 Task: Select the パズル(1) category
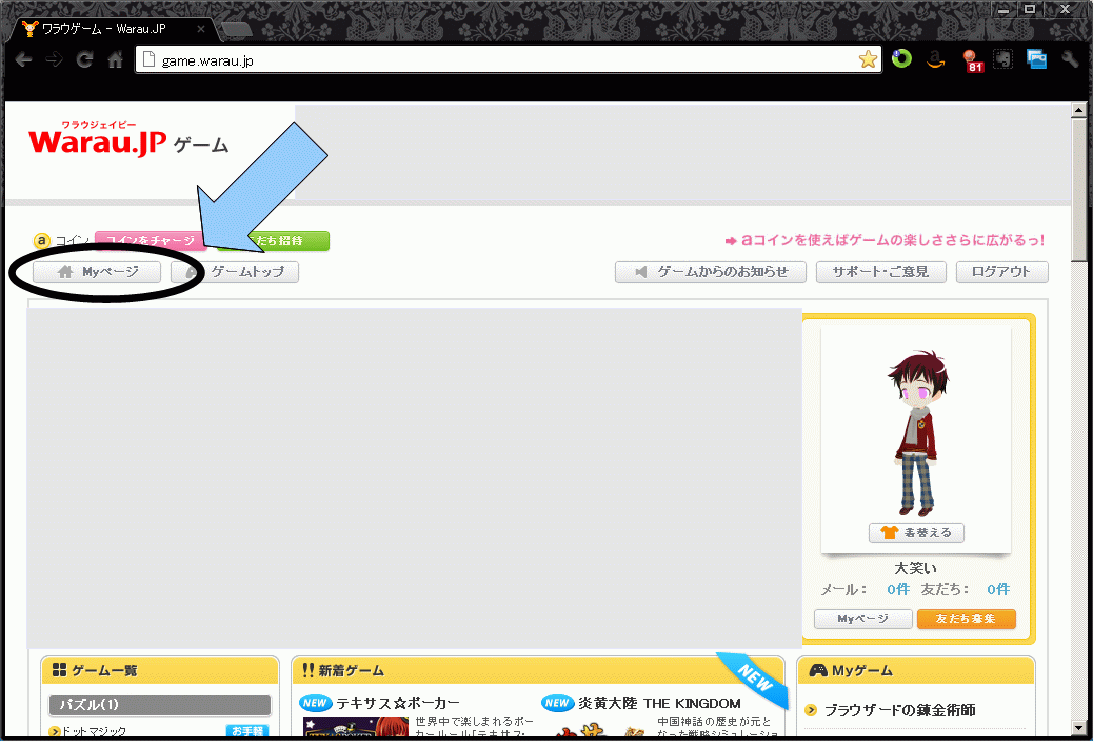[x=160, y=705]
